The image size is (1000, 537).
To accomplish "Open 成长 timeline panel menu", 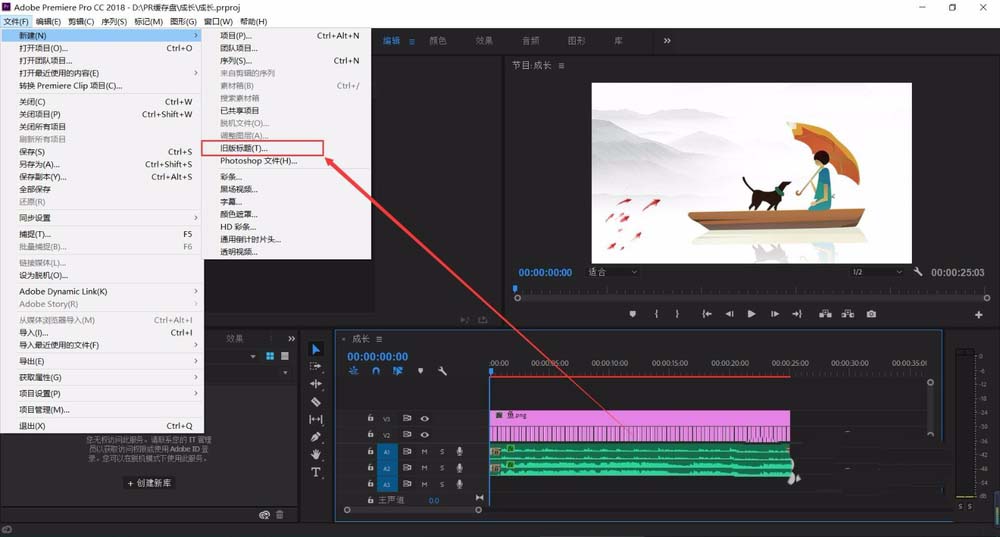I will coord(379,339).
